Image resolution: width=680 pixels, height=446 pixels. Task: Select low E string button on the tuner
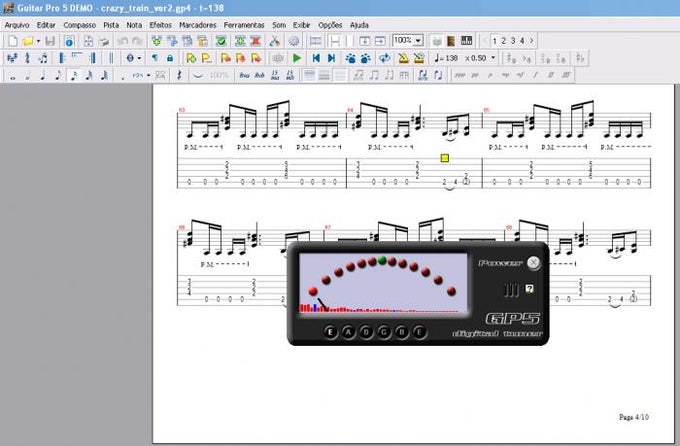coord(330,332)
